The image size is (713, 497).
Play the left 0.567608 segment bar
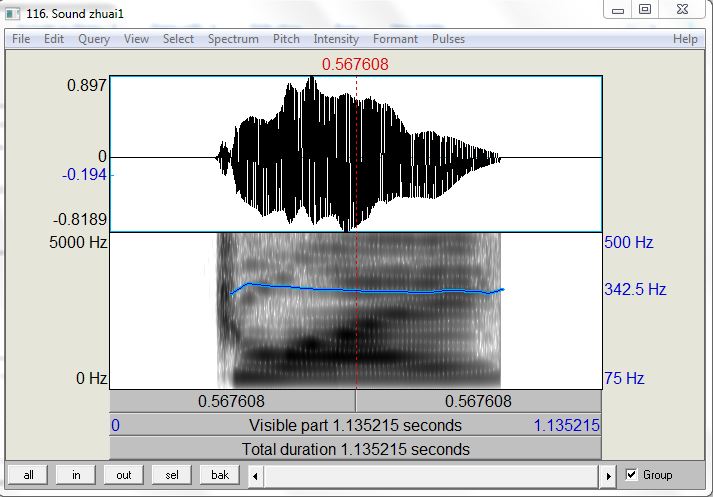click(232, 401)
